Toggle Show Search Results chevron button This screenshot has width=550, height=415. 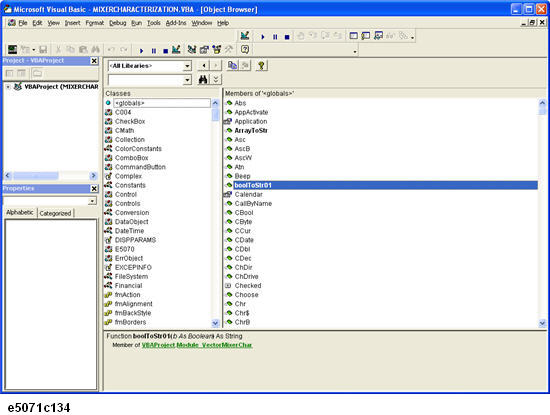[x=216, y=80]
